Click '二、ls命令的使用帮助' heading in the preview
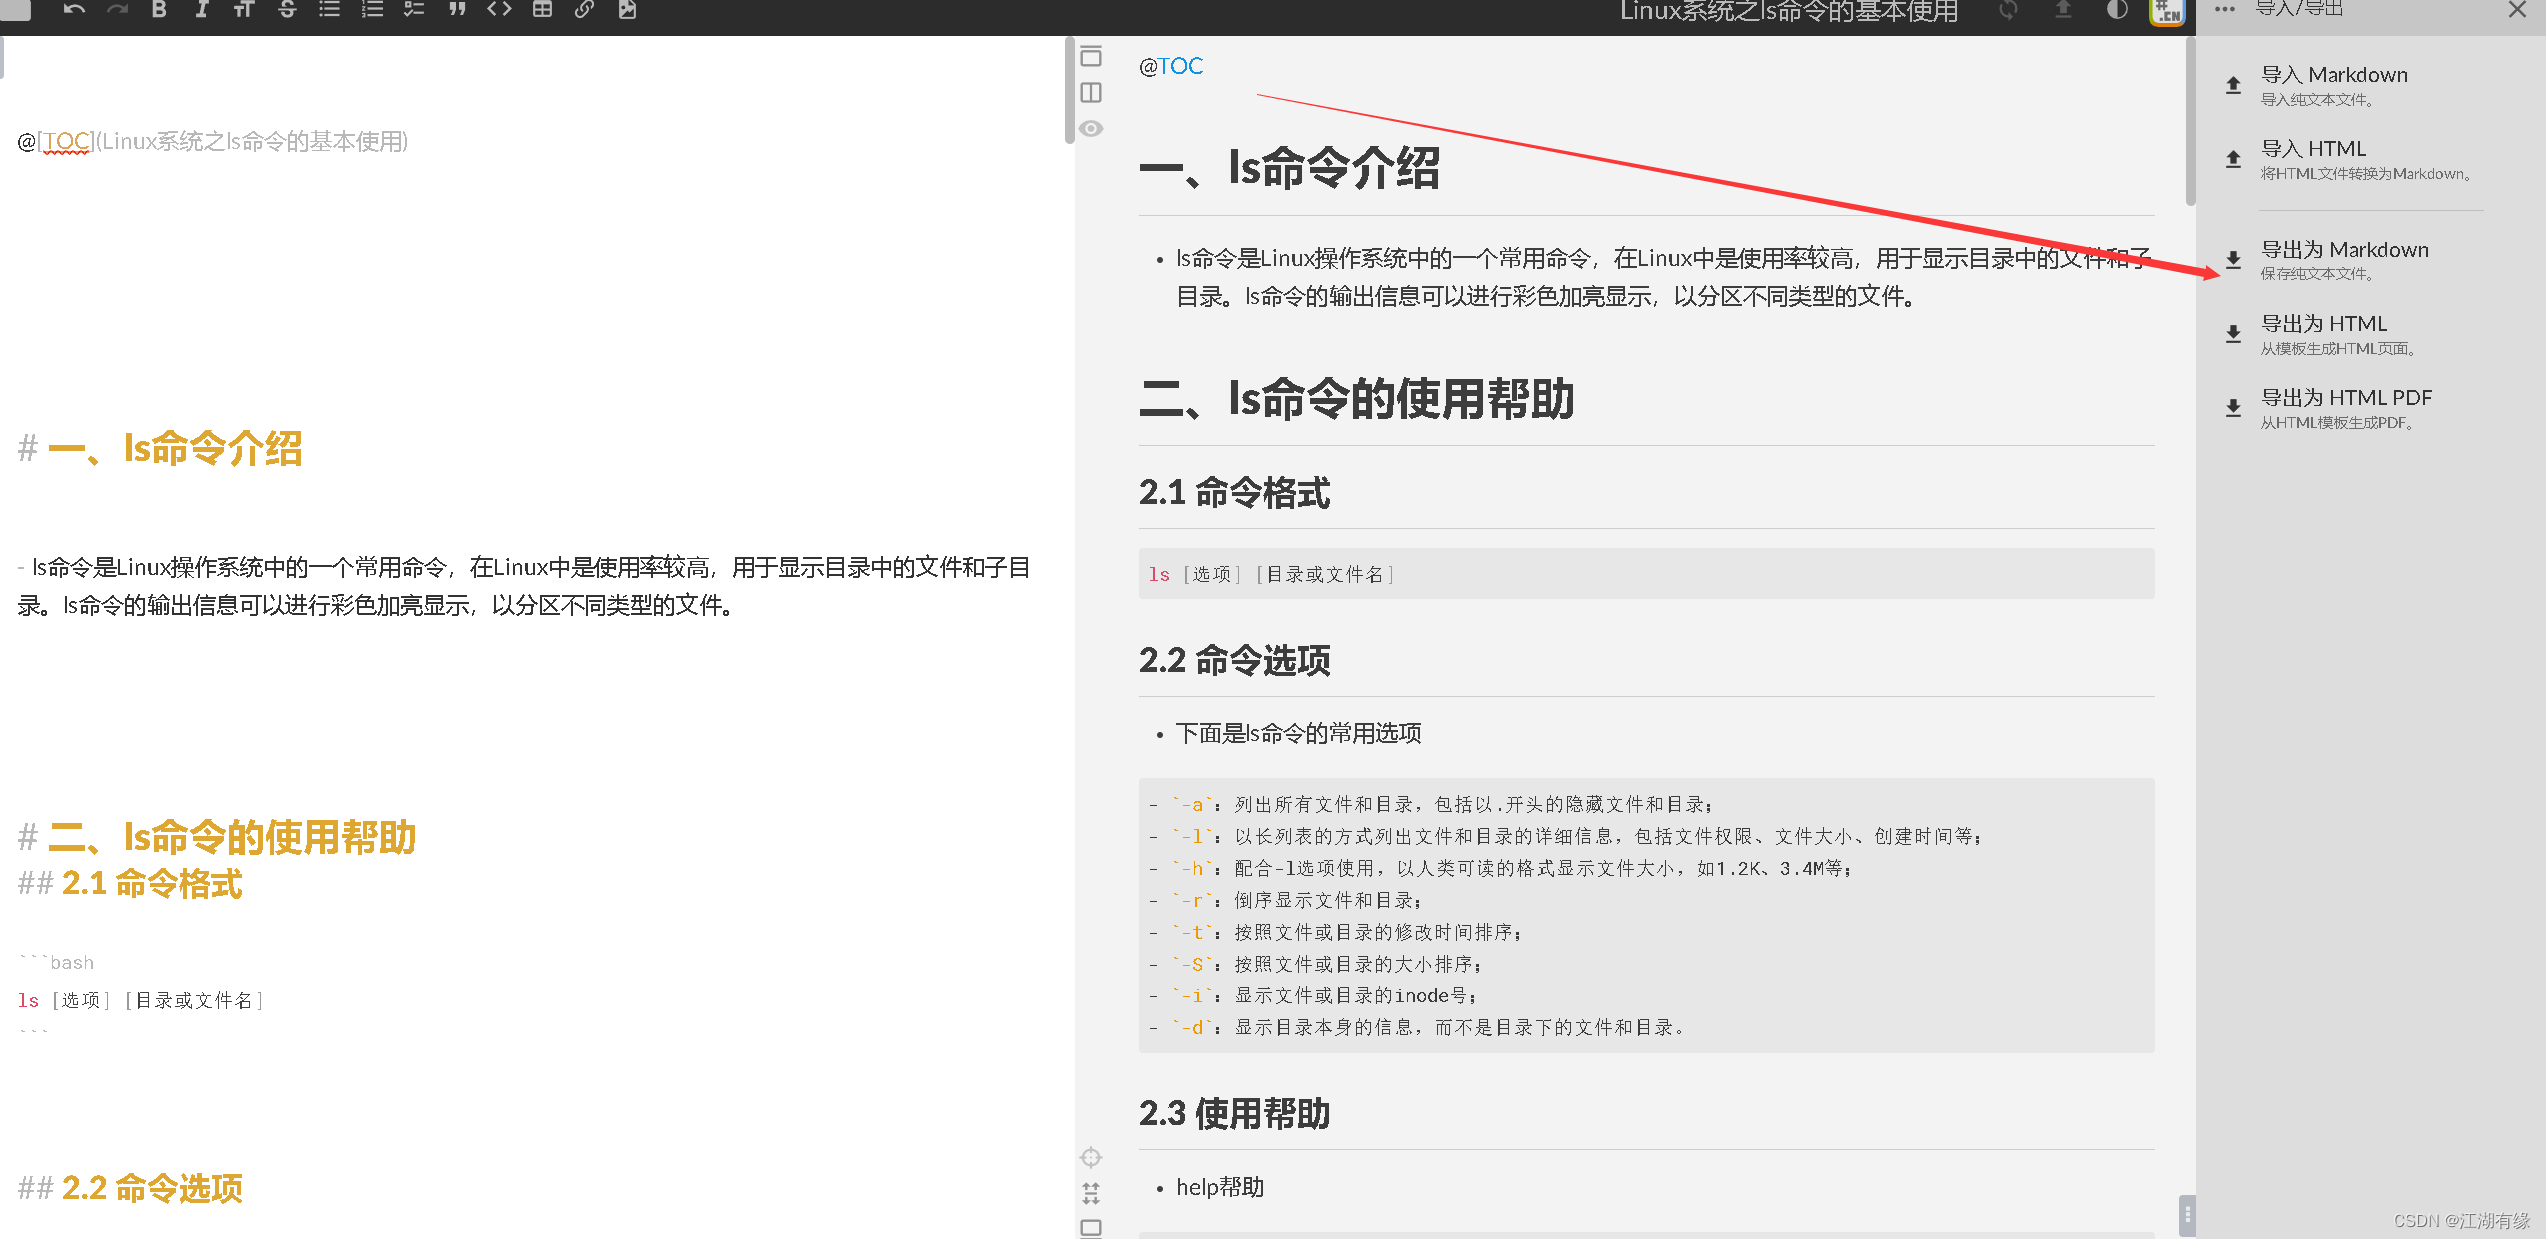Screen dimensions: 2546x1239 (1356, 398)
